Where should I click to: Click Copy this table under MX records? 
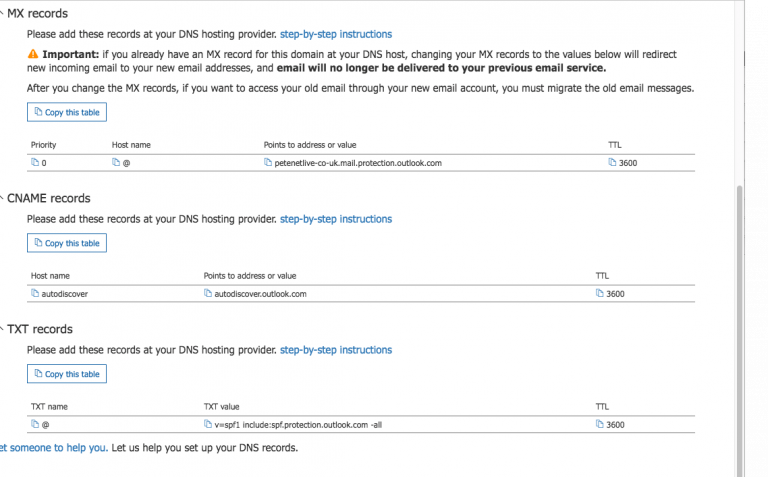pos(67,112)
